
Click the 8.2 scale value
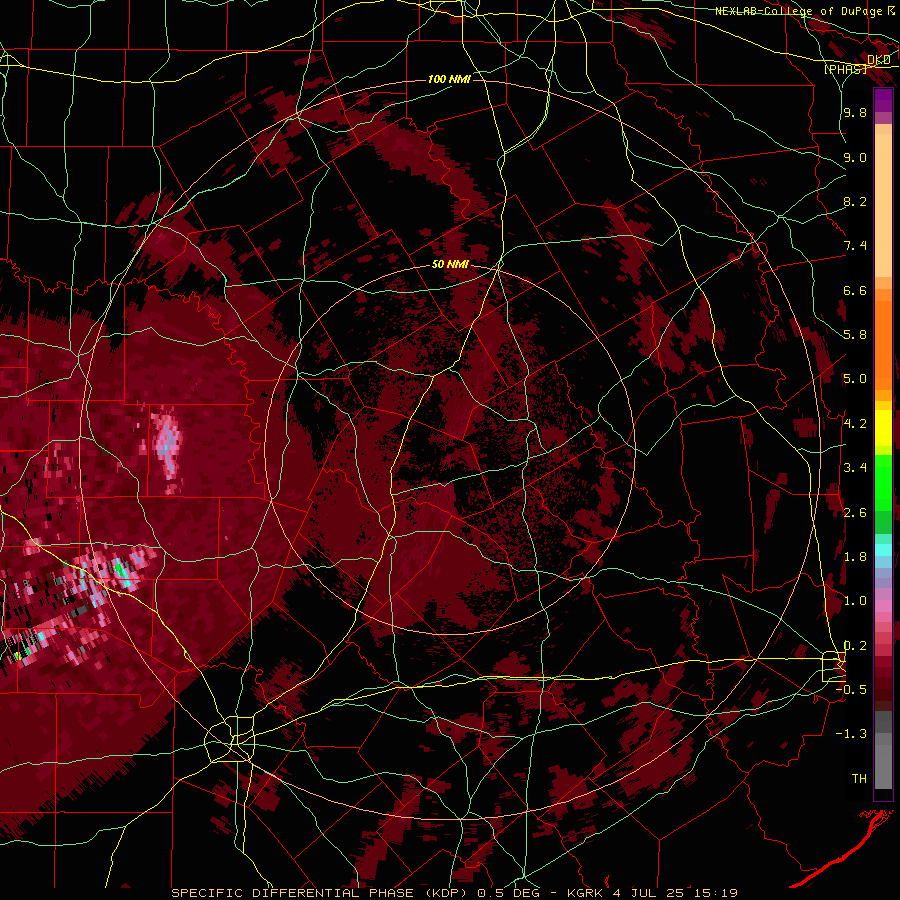(x=855, y=201)
